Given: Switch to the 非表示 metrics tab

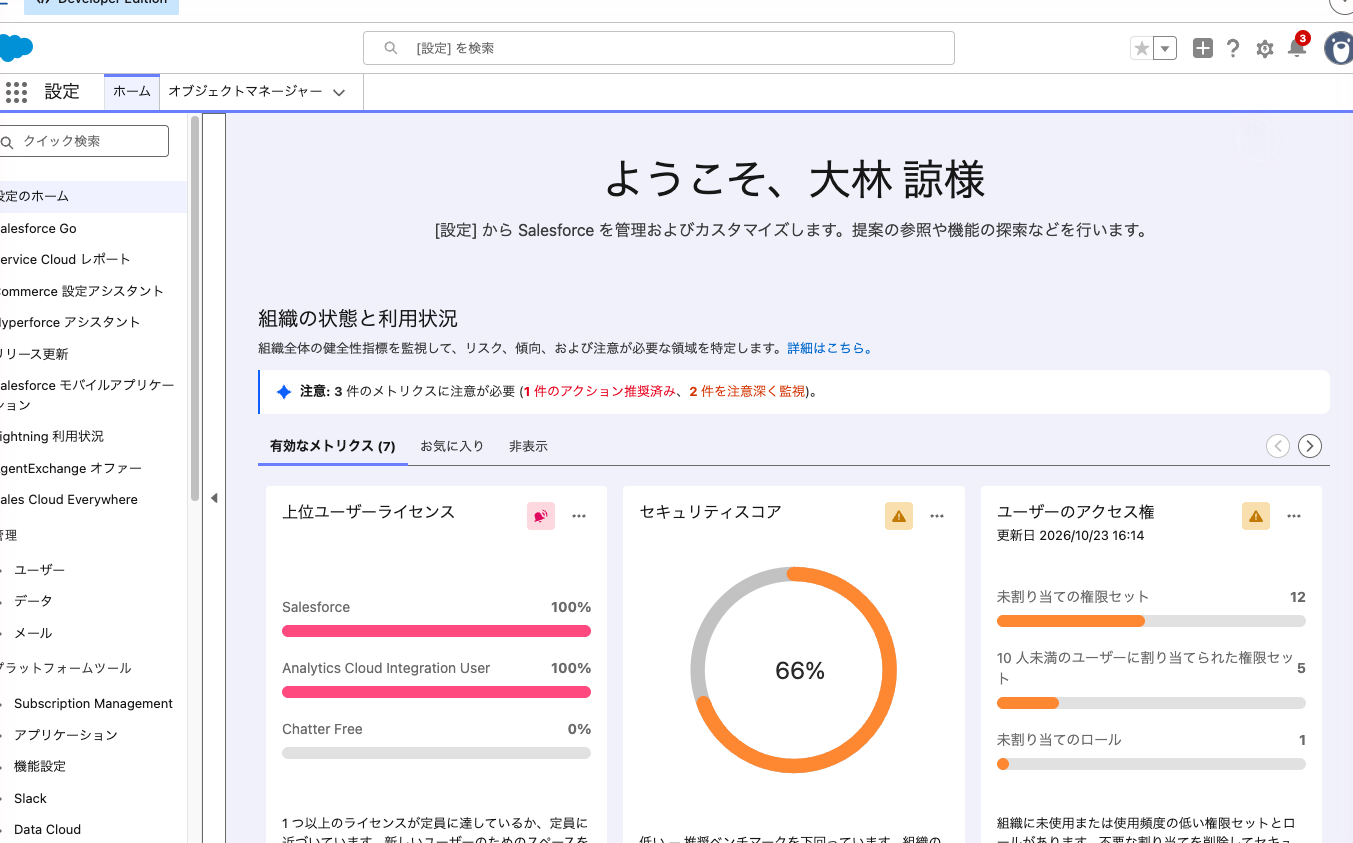Looking at the screenshot, I should tap(528, 446).
